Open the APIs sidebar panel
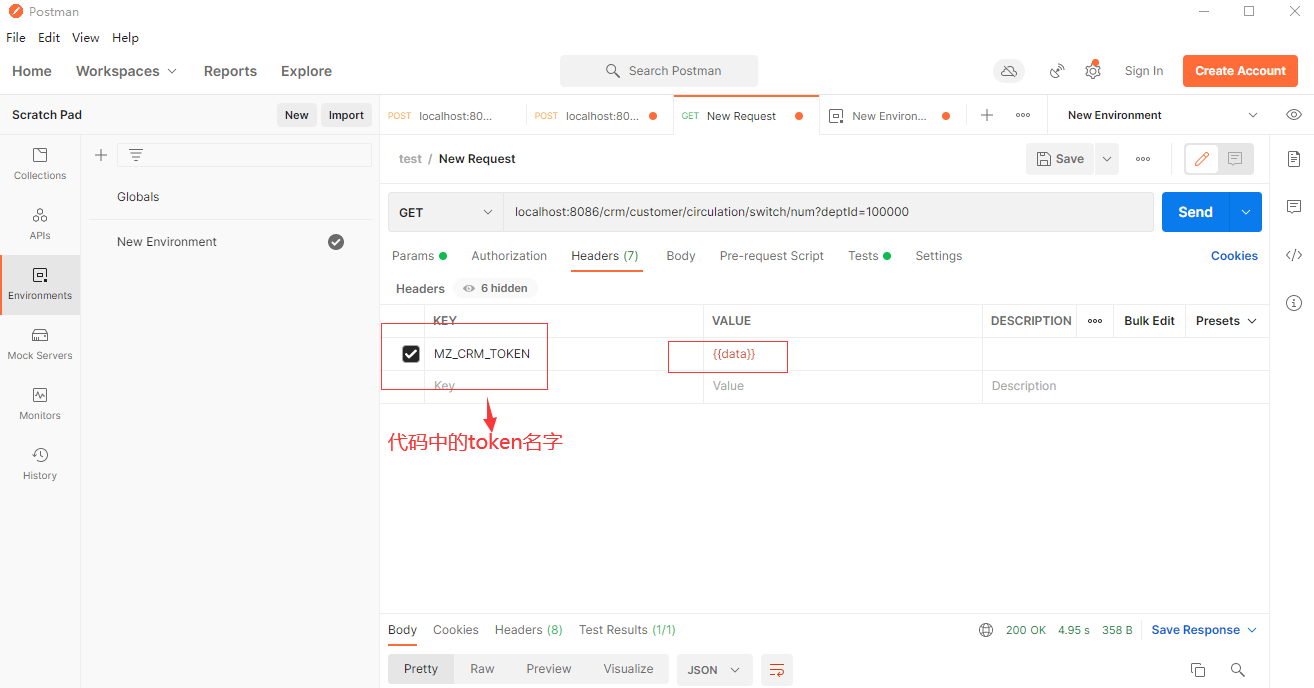 (x=40, y=224)
